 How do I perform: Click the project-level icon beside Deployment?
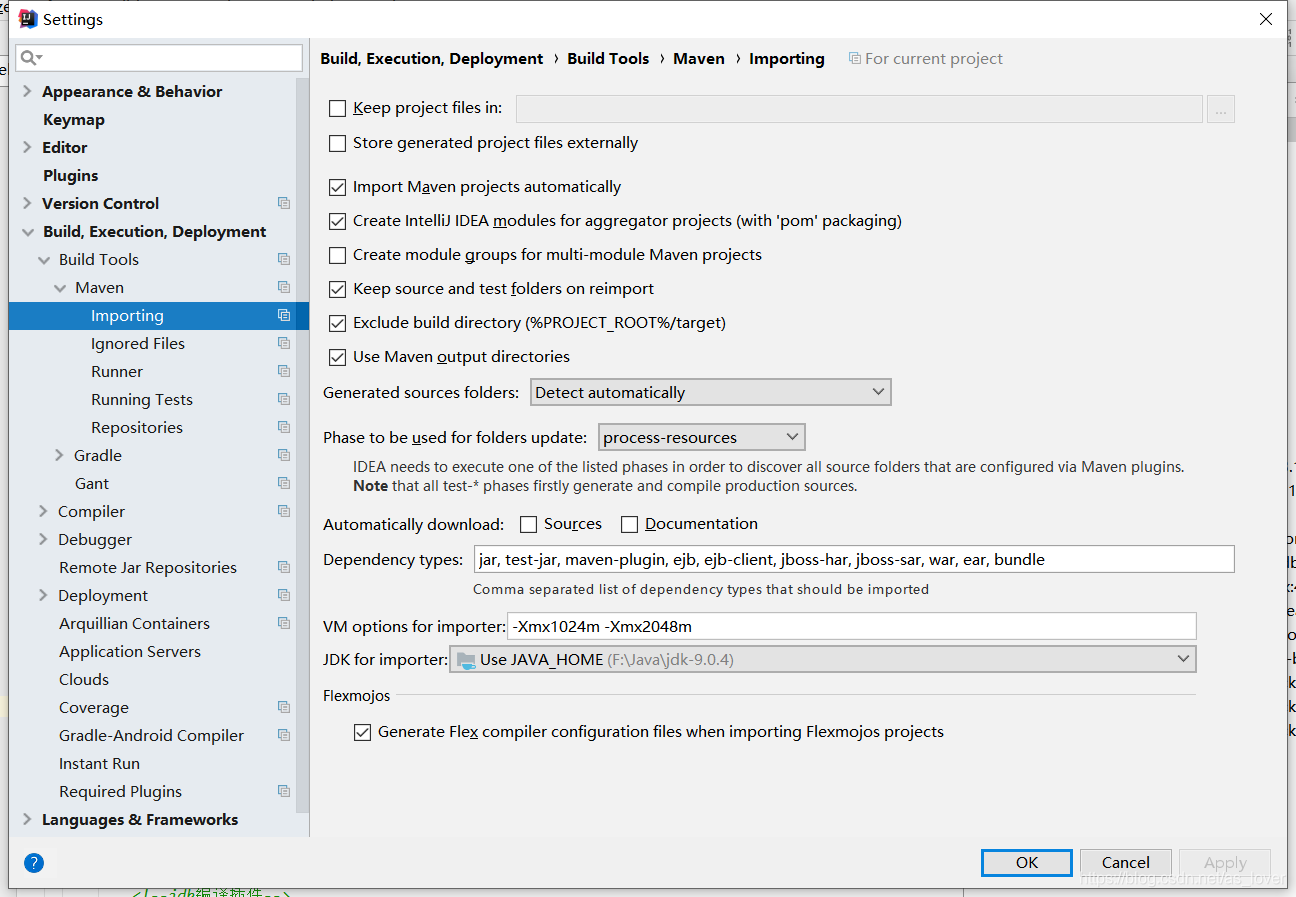(284, 595)
